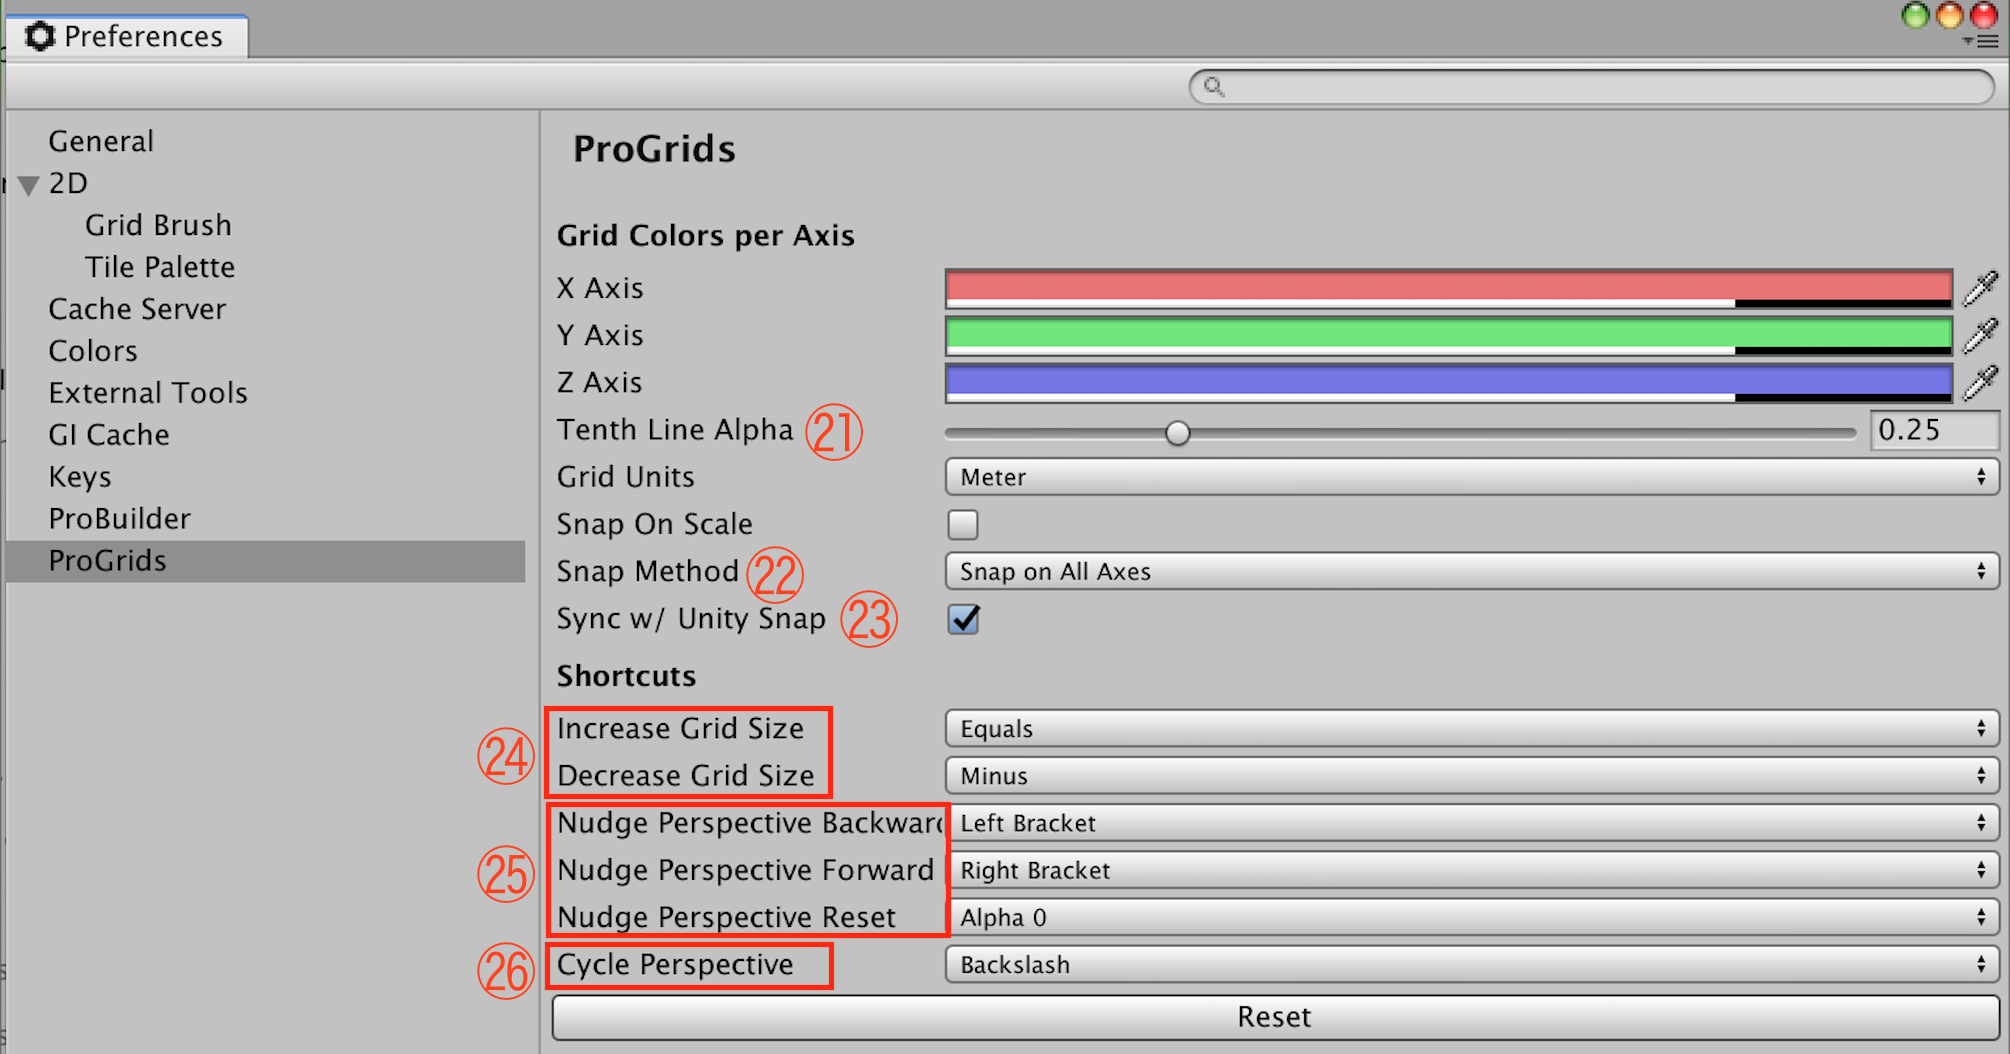Pick X Axis color with eyedropper
This screenshot has width=2010, height=1054.
pos(1980,288)
